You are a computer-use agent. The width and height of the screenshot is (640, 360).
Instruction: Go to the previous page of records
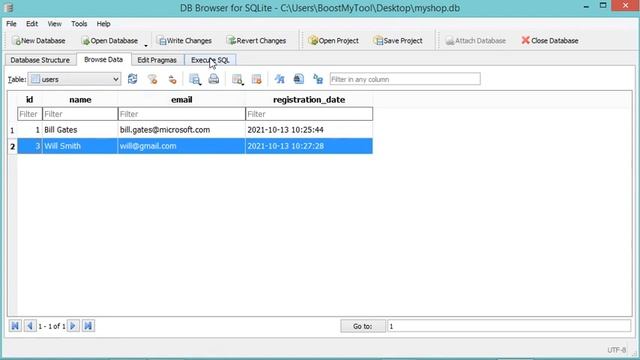30,326
